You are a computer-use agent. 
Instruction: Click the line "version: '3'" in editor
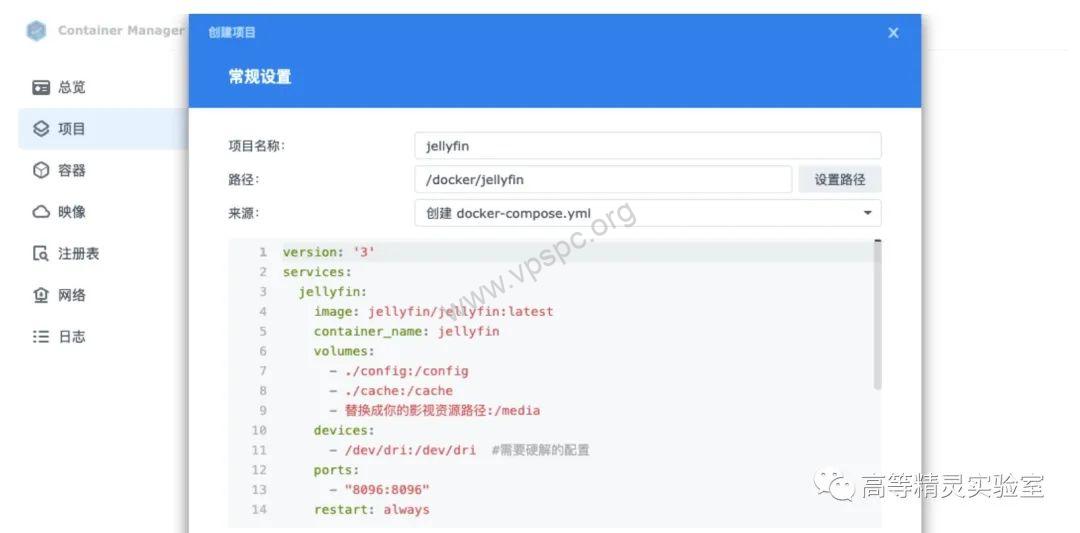[x=329, y=252]
